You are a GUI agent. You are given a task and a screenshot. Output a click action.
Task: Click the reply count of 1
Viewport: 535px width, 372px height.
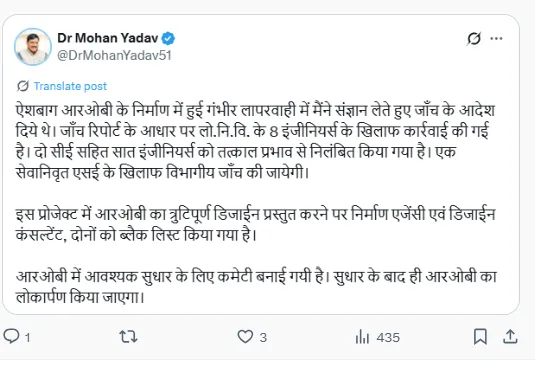[28, 338]
